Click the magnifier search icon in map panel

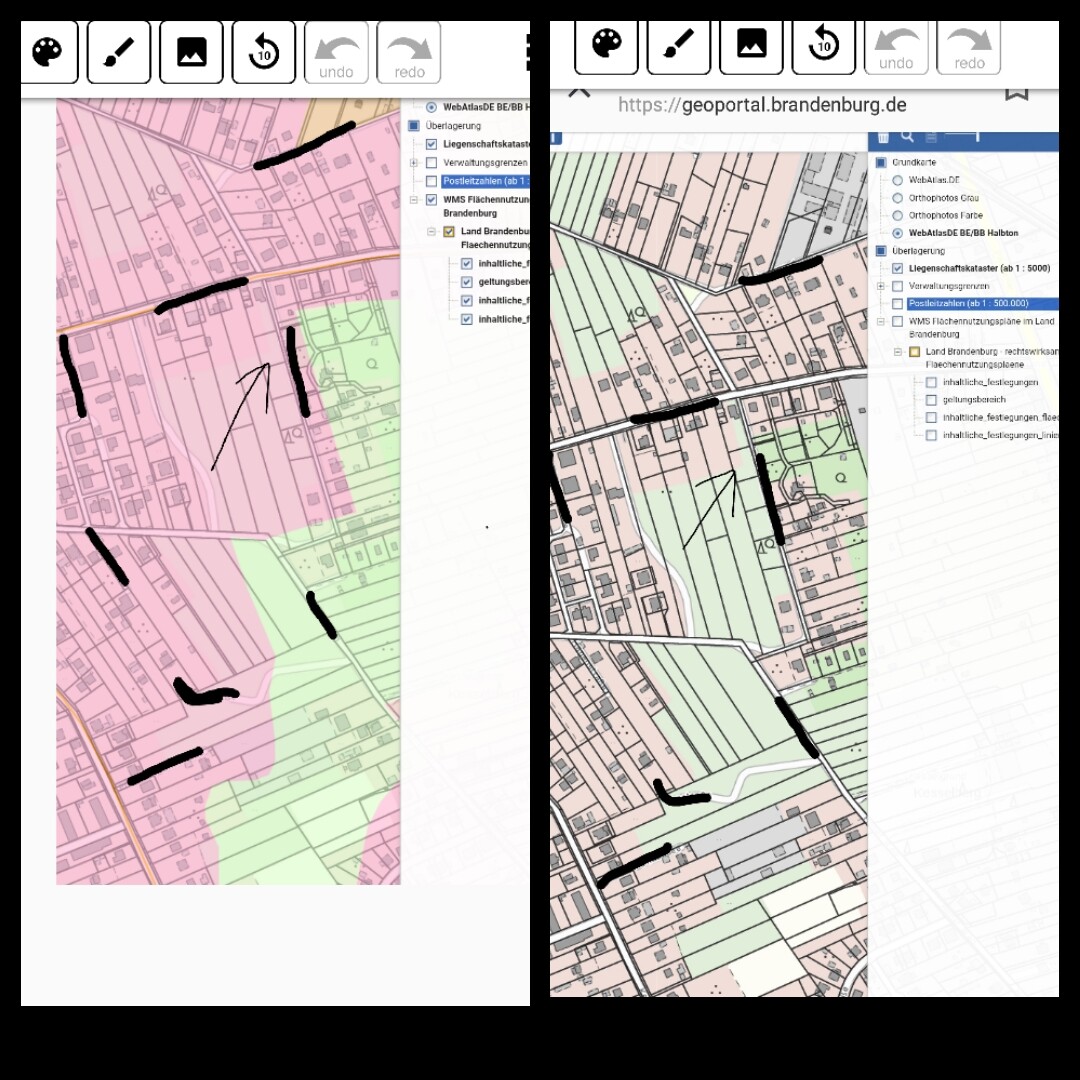pos(907,137)
